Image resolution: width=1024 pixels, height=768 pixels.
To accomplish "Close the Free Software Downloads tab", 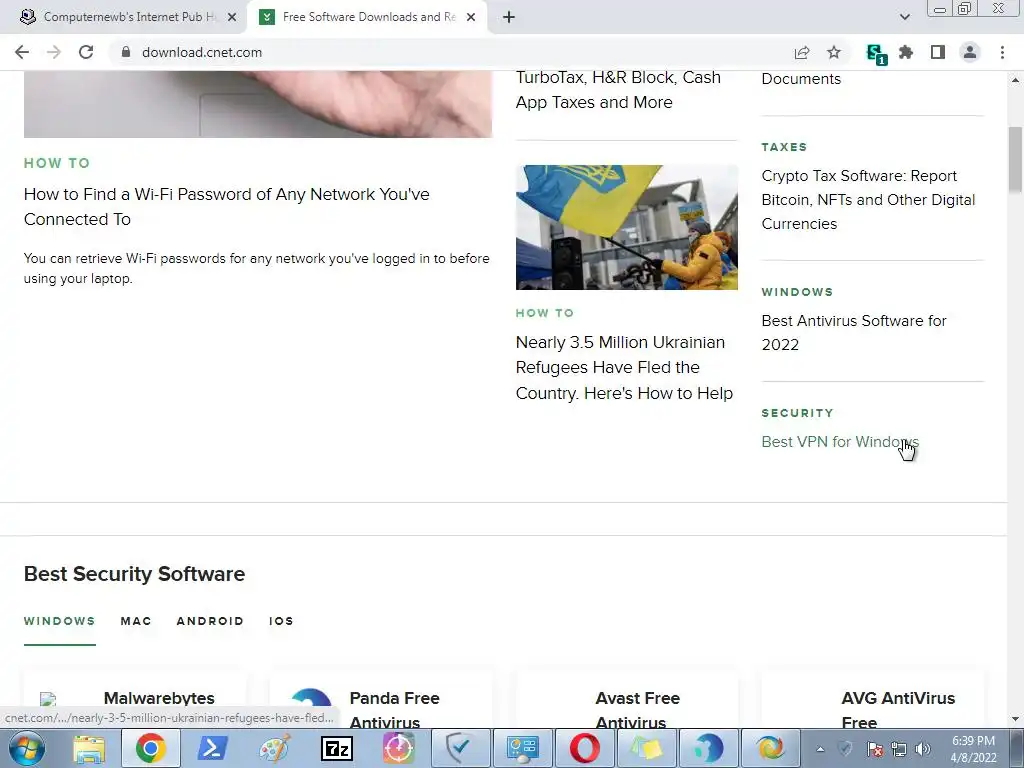I will point(471,17).
